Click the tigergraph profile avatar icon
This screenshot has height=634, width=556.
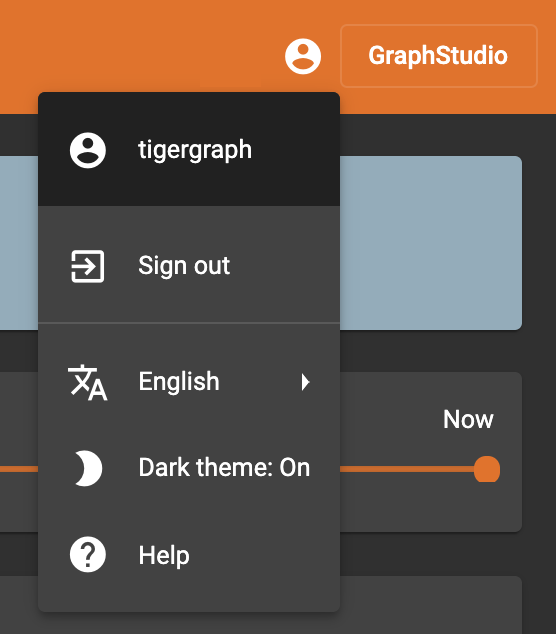tap(88, 150)
